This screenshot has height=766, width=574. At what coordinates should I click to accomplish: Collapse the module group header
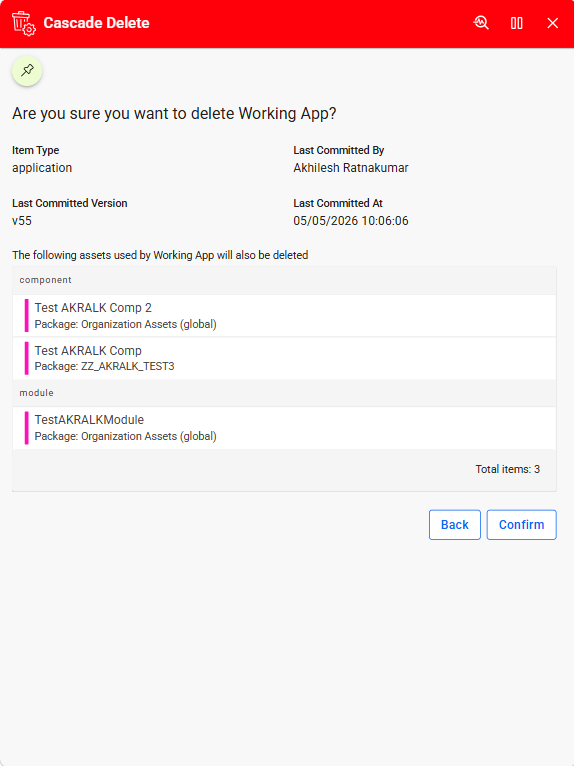pos(284,393)
